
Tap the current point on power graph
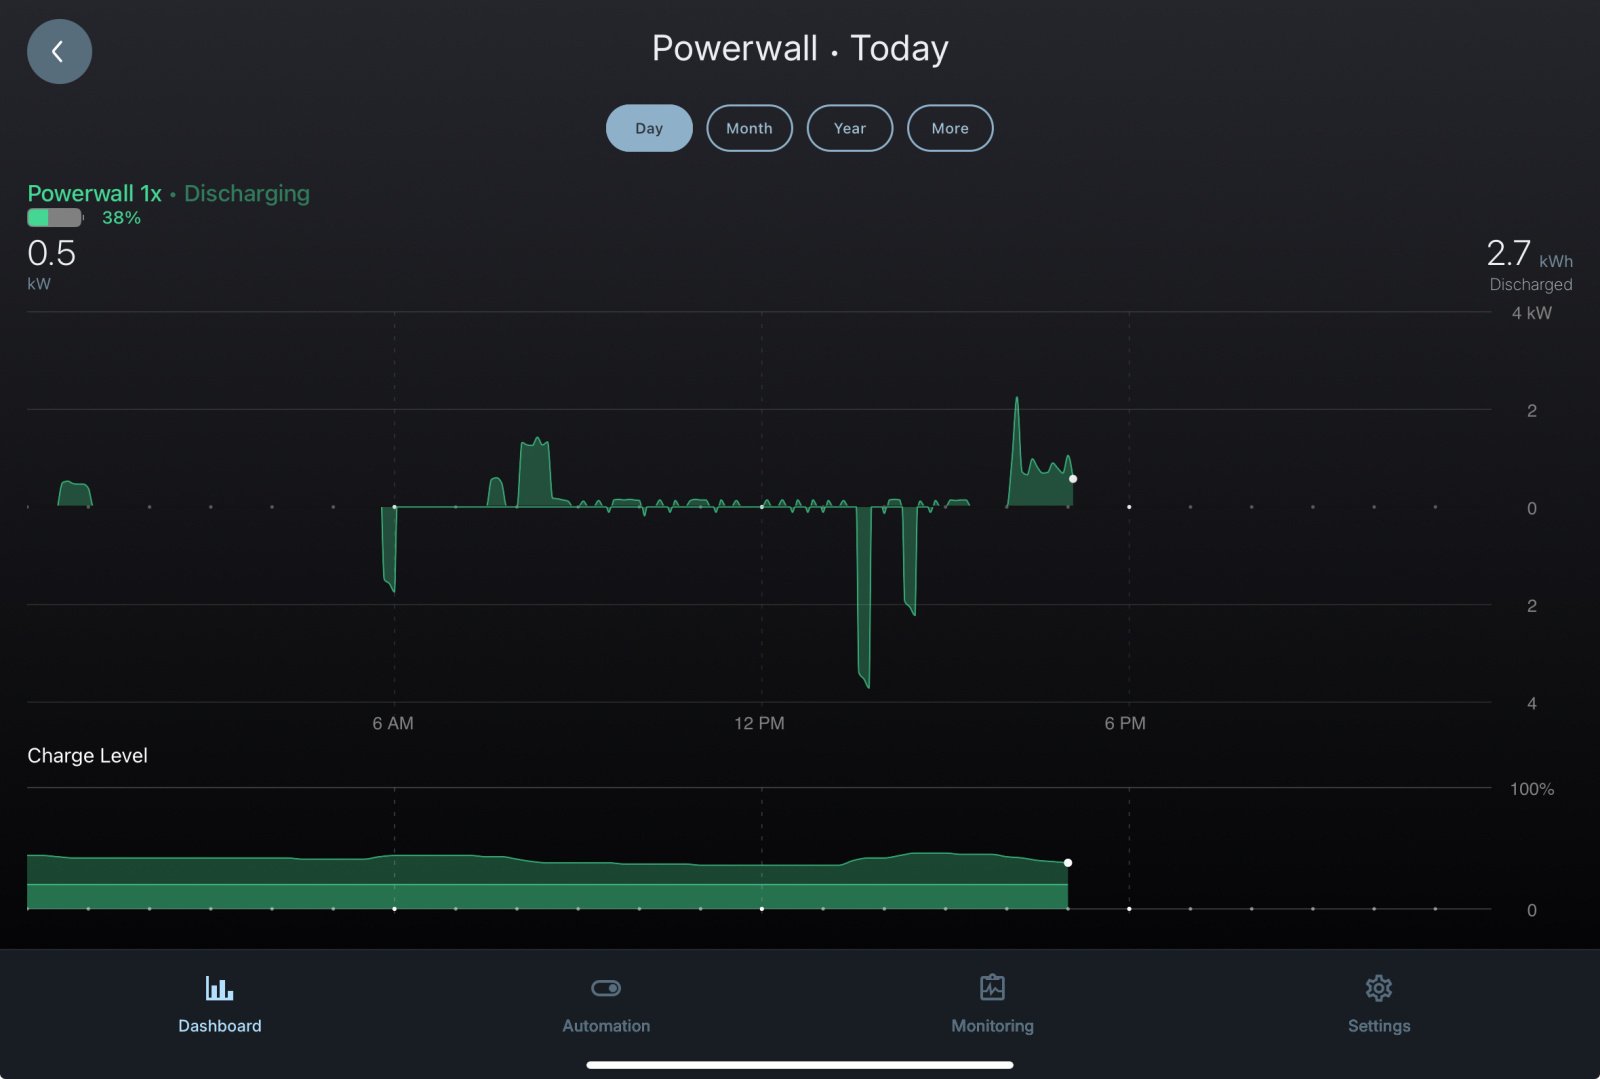tap(1073, 479)
